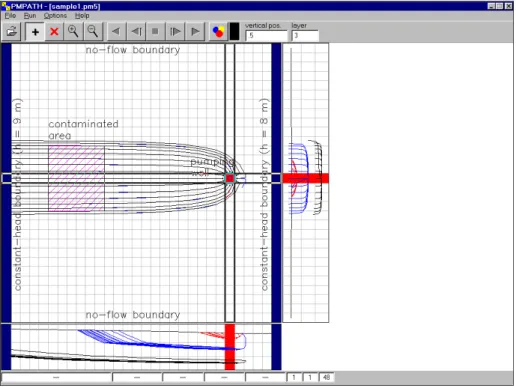Click the right constant-head boundary (h = 8 m) label
This screenshot has width=516, height=388.
pyautogui.click(x=264, y=194)
